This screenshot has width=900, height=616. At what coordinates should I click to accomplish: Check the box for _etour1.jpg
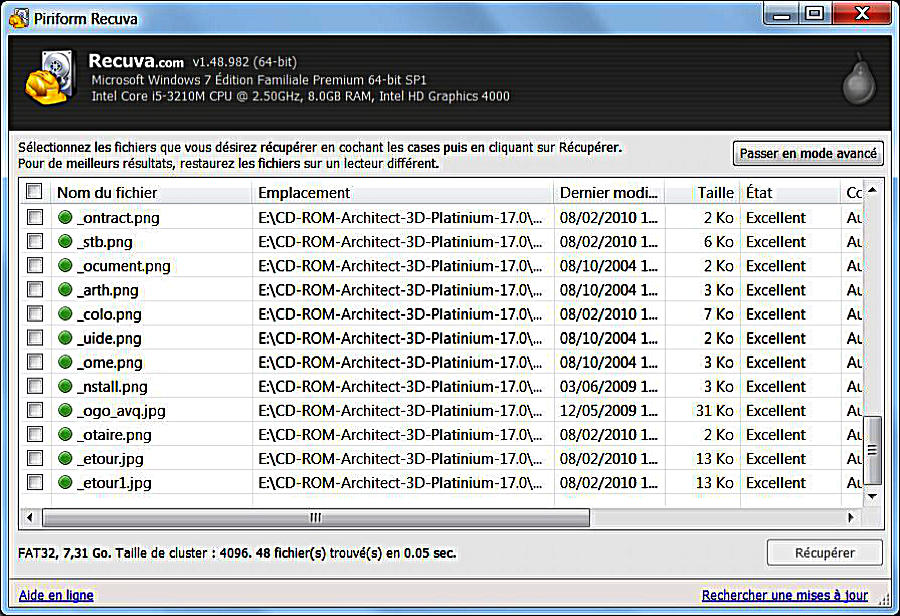pyautogui.click(x=35, y=482)
